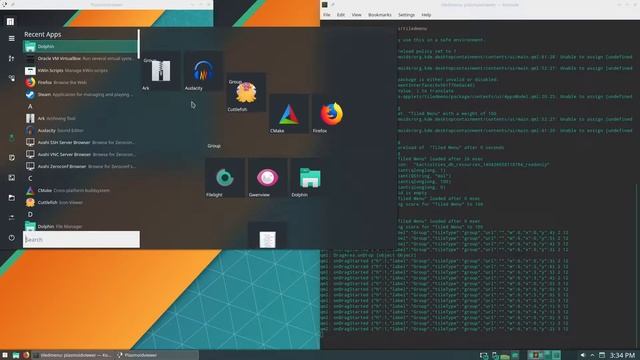Launch Firefox from the Recent Apps list

pyautogui.click(x=80, y=82)
